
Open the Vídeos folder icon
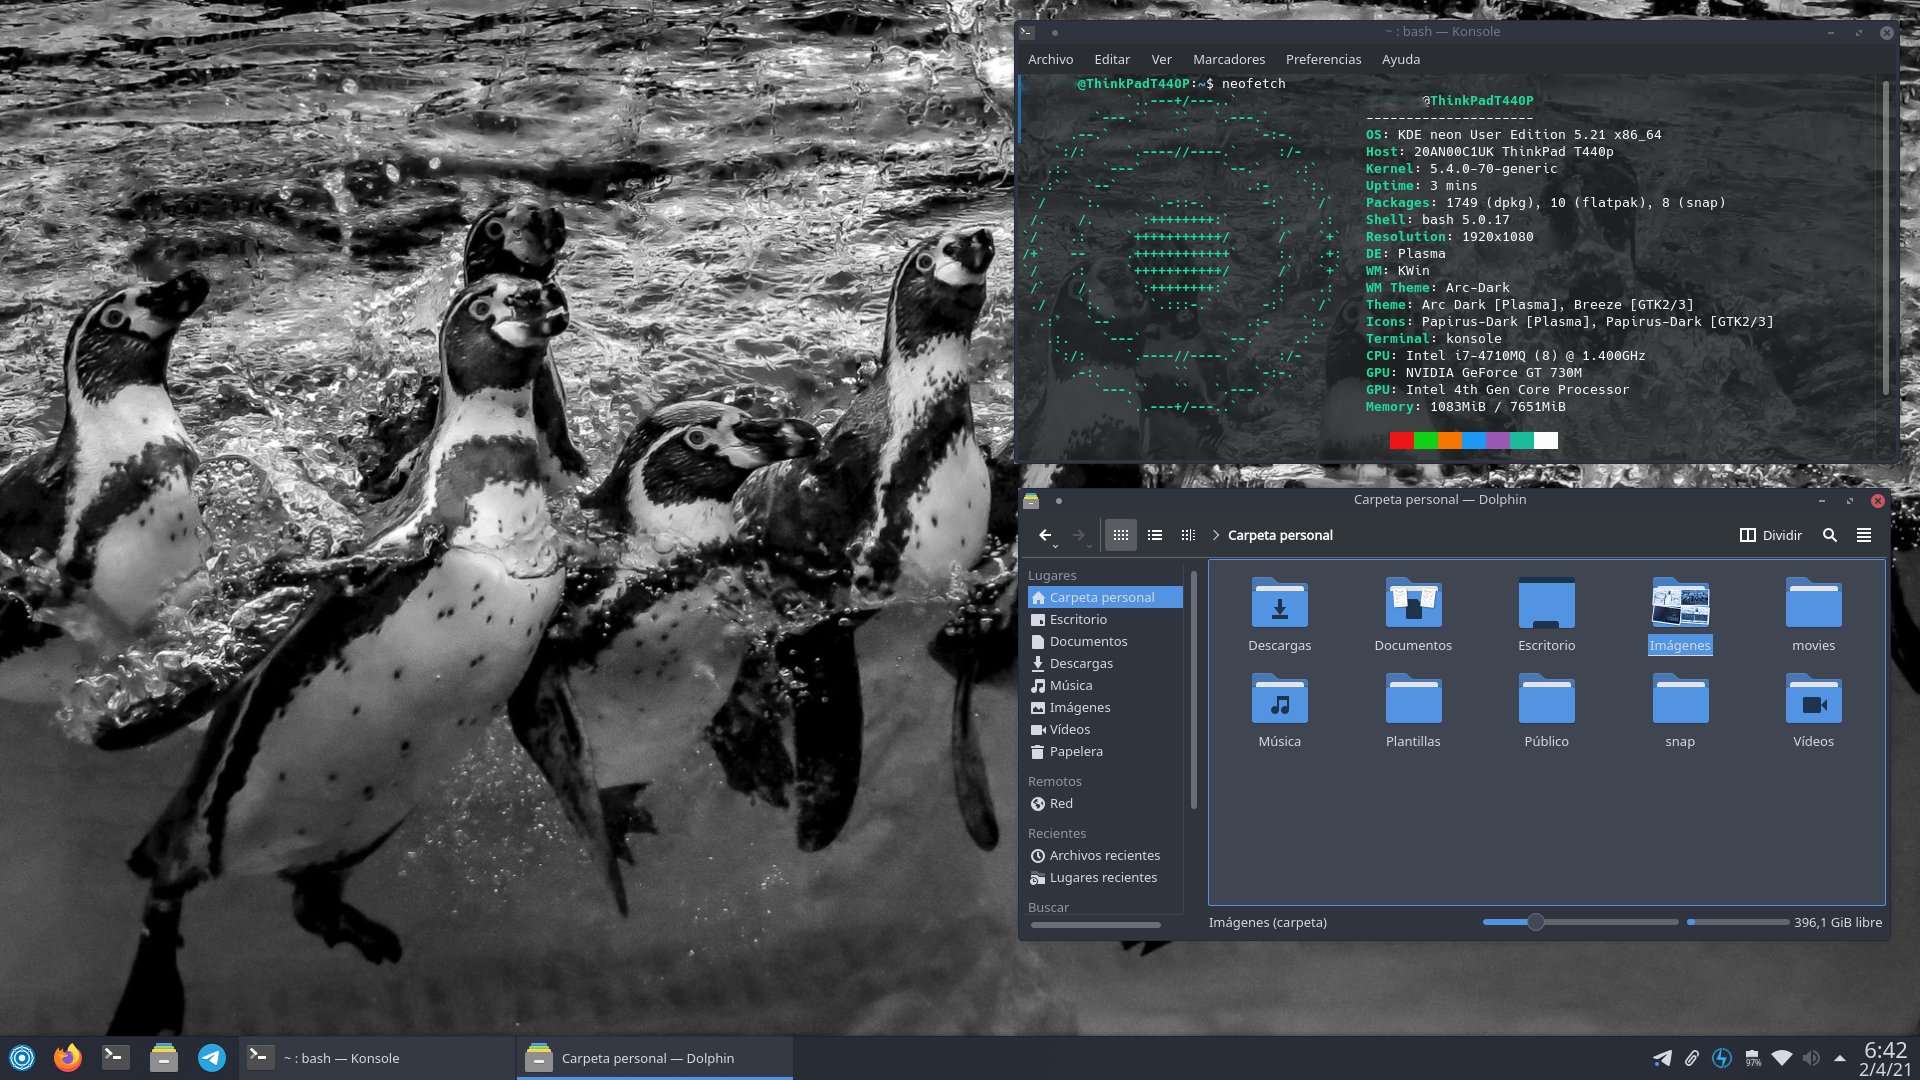click(1812, 701)
